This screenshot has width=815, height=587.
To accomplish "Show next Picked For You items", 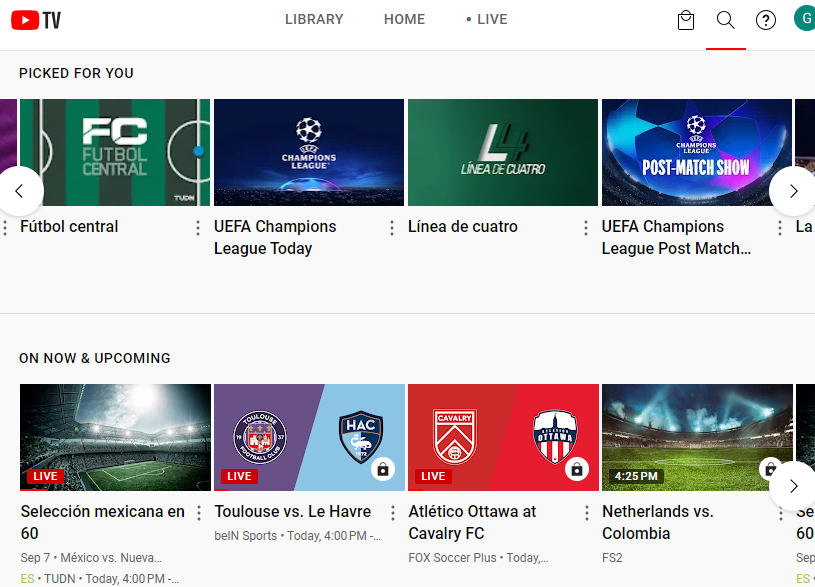I will pos(793,191).
